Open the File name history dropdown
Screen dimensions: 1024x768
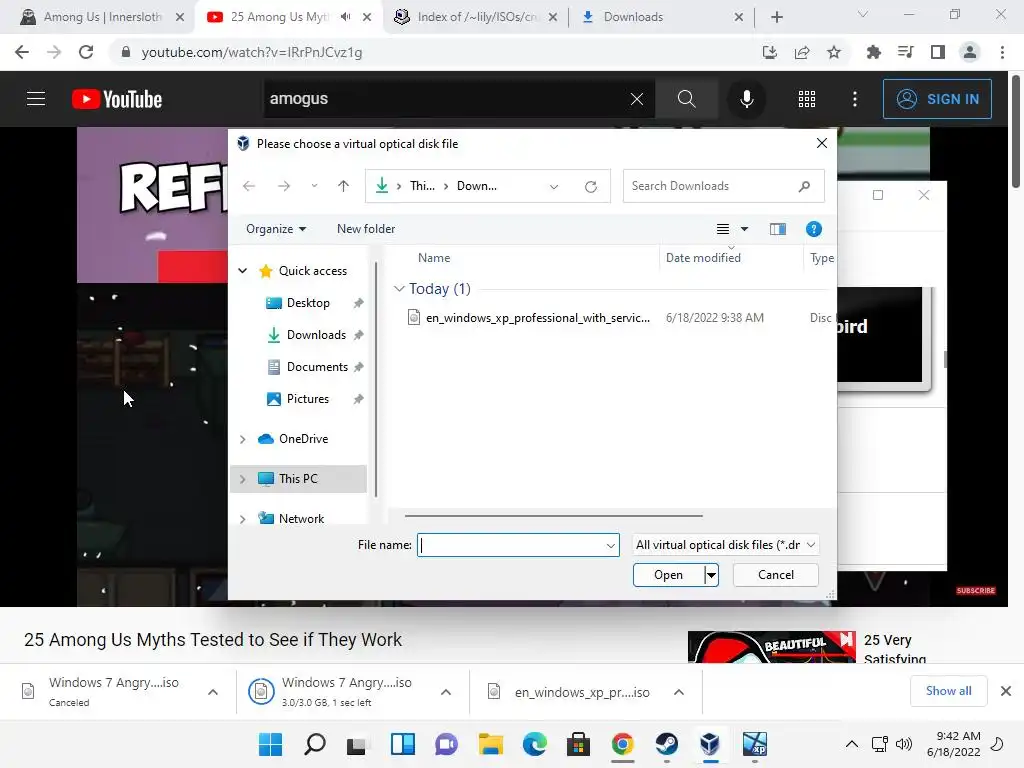pos(611,545)
